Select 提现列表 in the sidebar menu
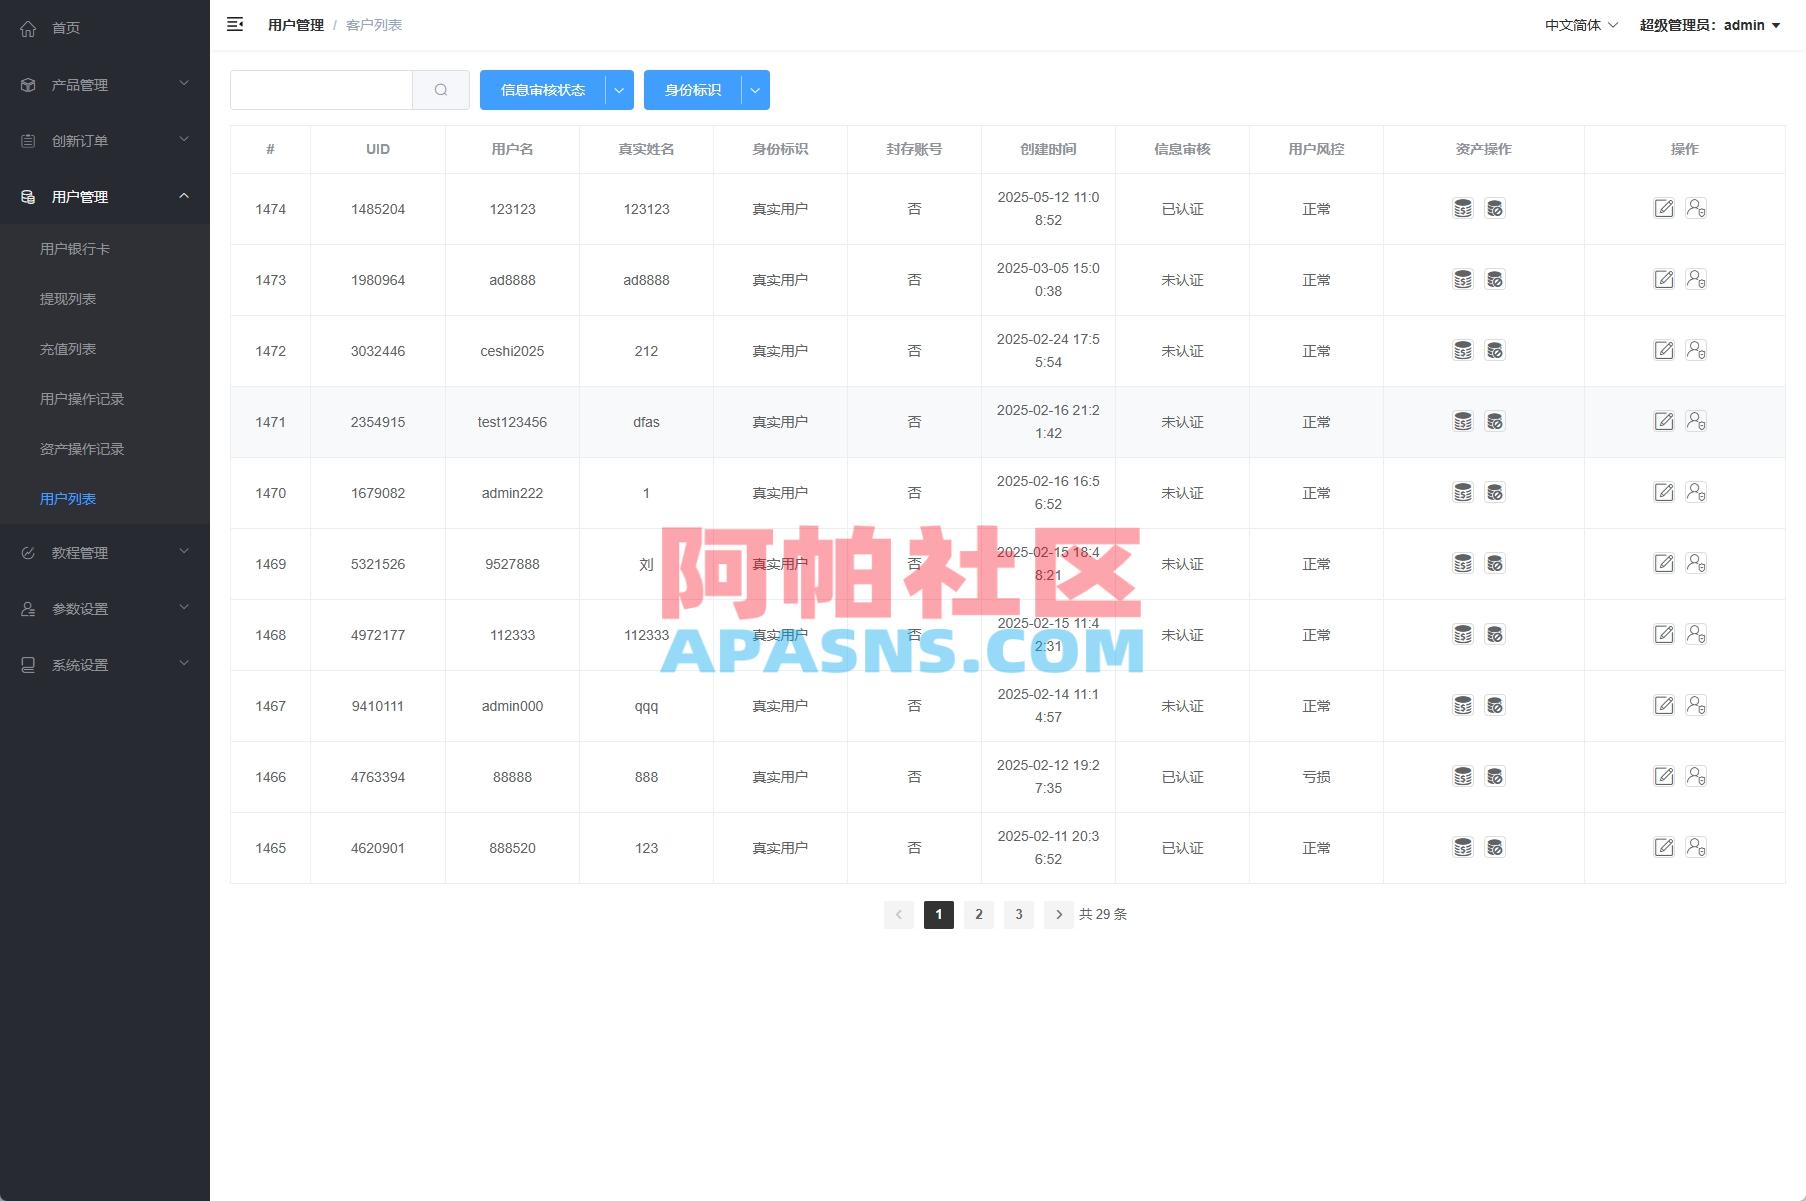 click(x=67, y=298)
